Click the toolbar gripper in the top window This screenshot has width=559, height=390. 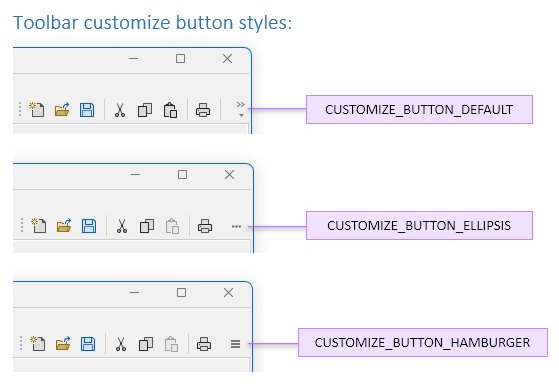click(x=20, y=109)
